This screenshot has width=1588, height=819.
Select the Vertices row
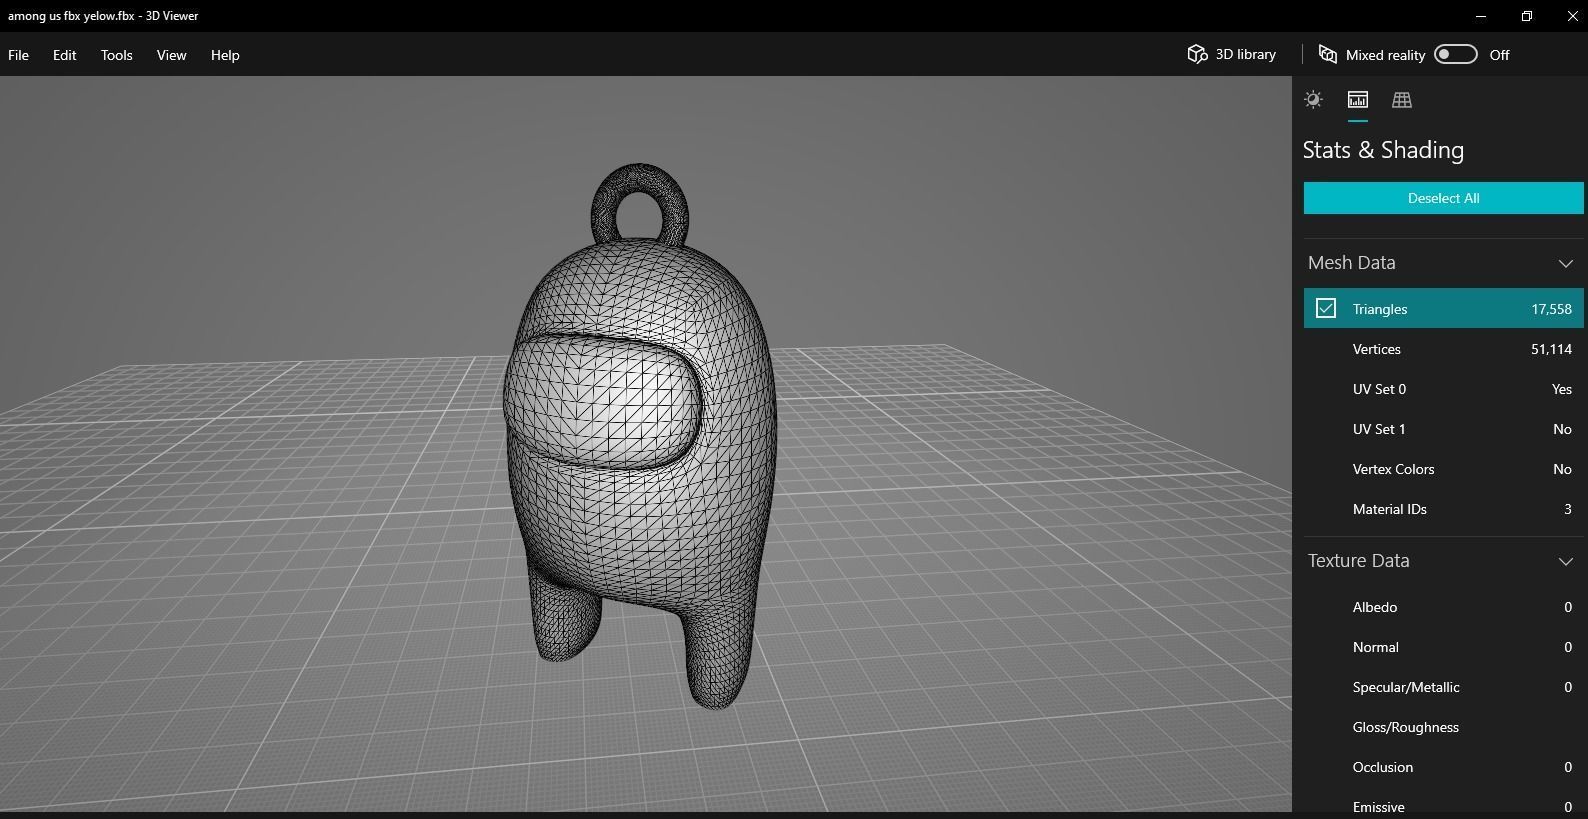point(1443,349)
